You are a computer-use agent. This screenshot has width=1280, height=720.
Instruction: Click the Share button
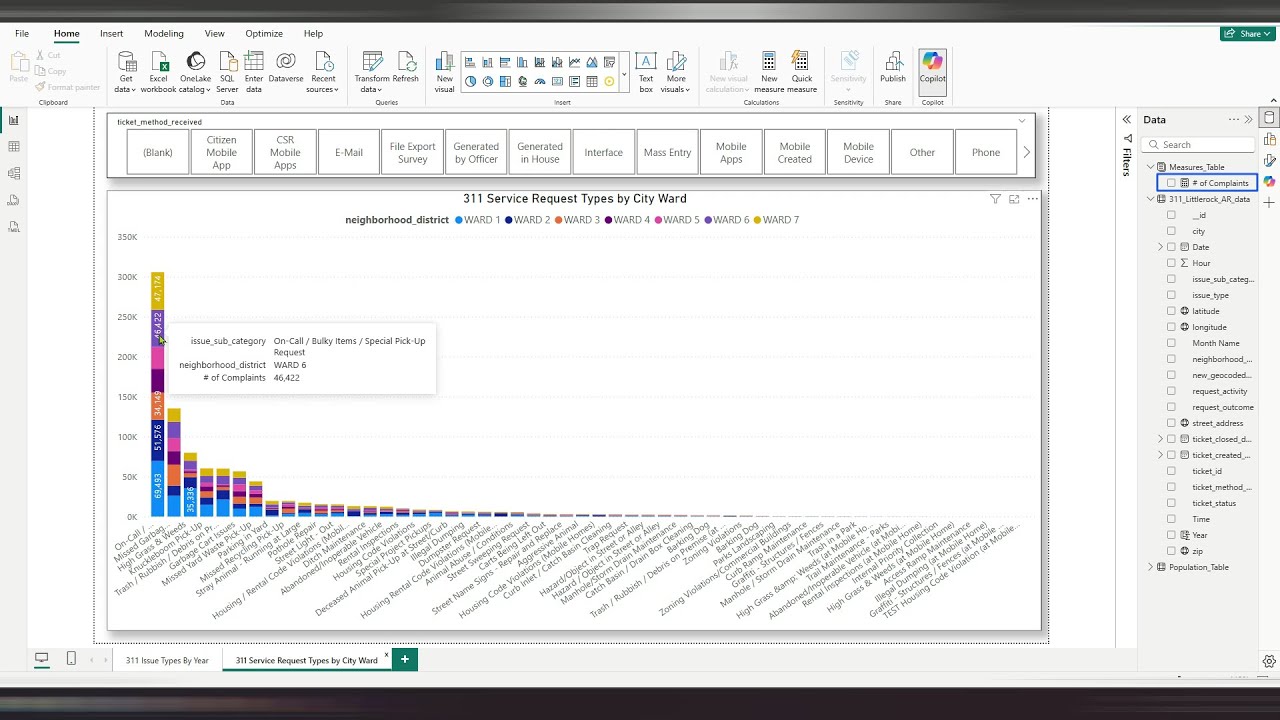click(1248, 33)
